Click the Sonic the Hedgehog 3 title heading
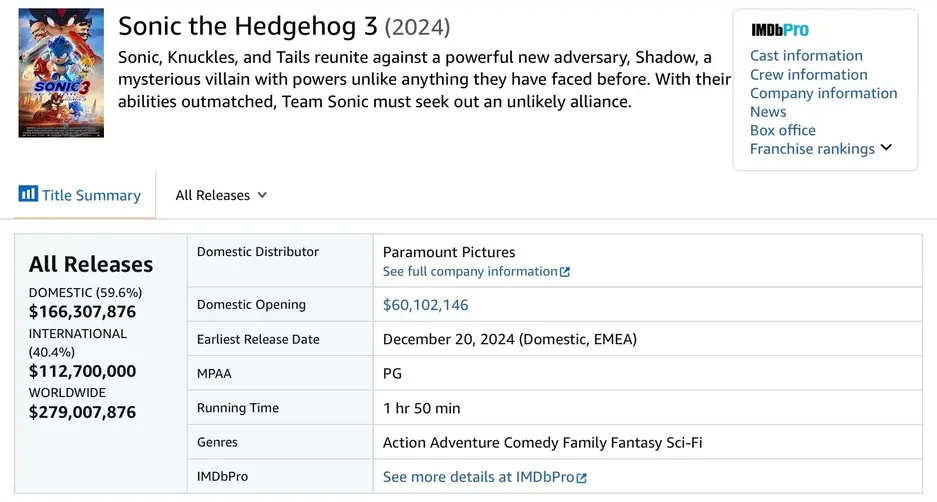The image size is (937, 502). [x=248, y=26]
